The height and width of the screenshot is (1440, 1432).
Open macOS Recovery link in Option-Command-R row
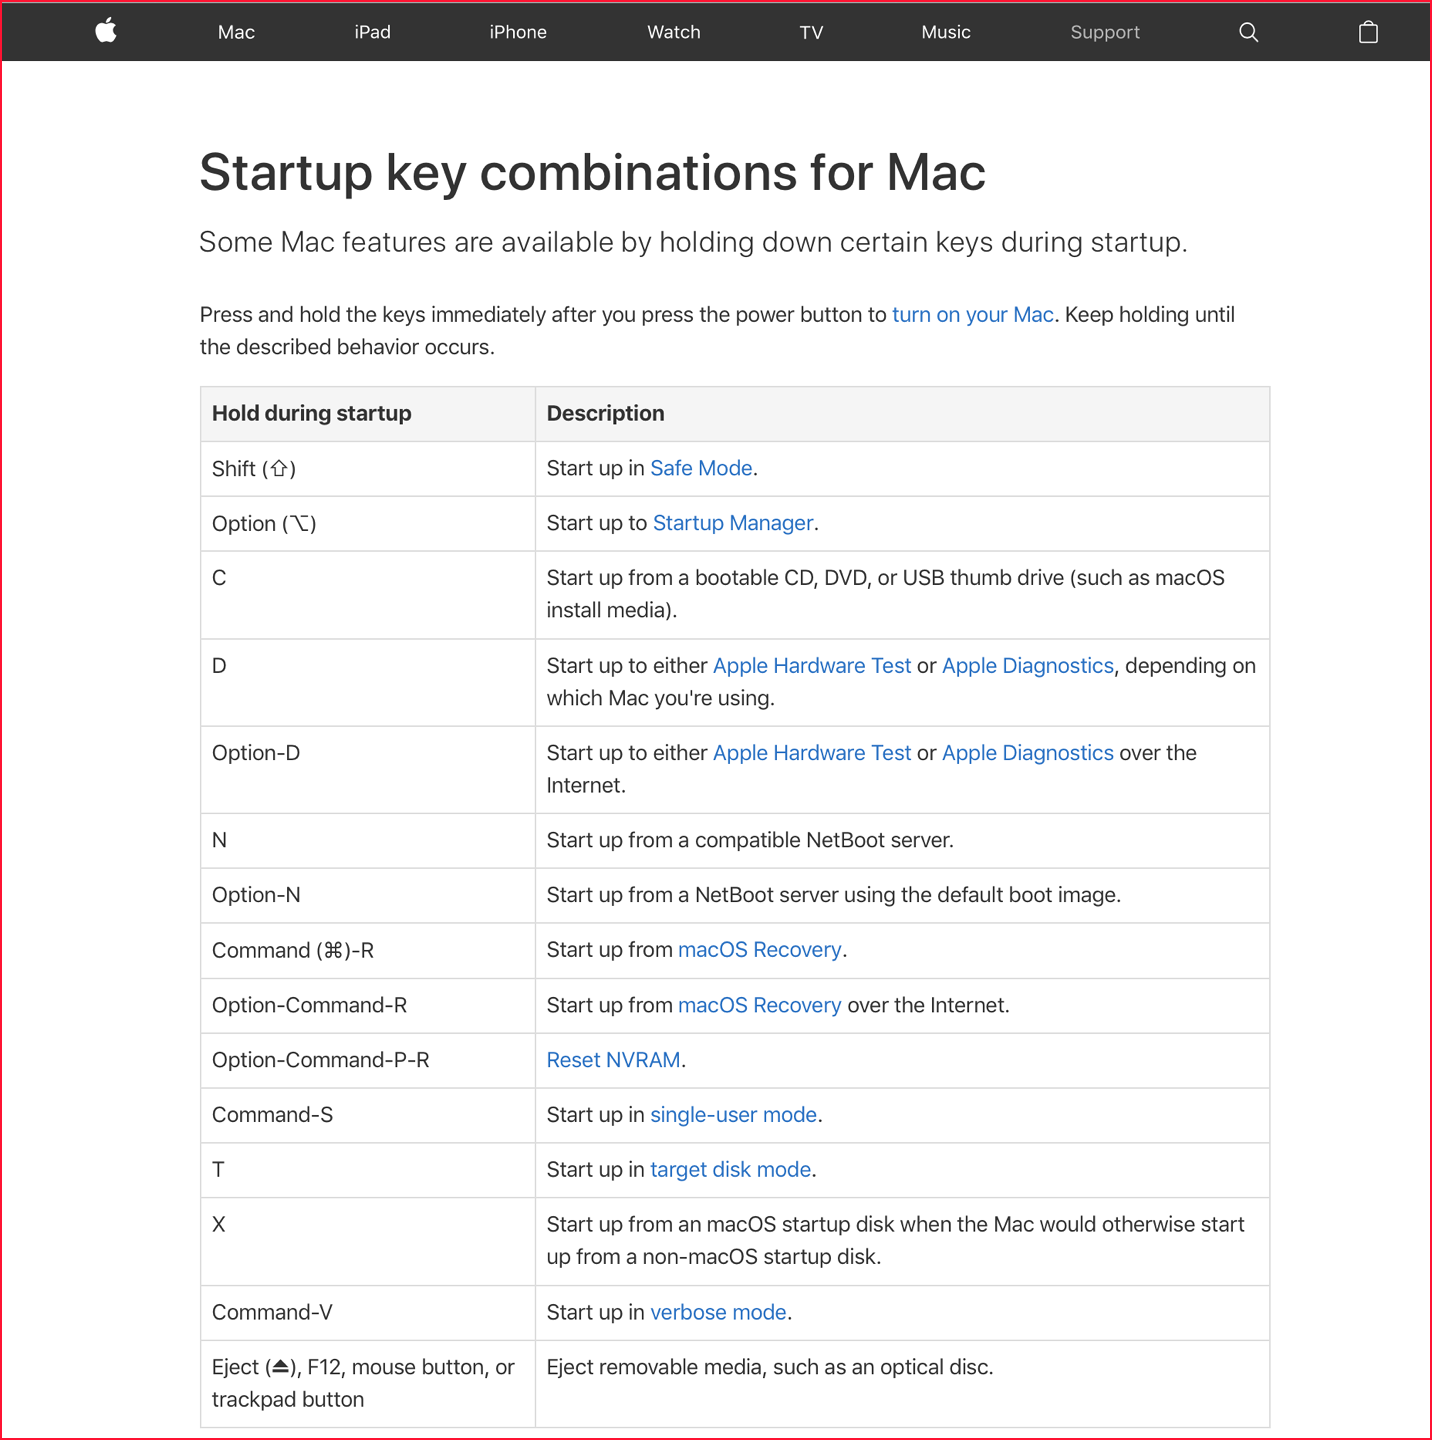pos(760,1004)
